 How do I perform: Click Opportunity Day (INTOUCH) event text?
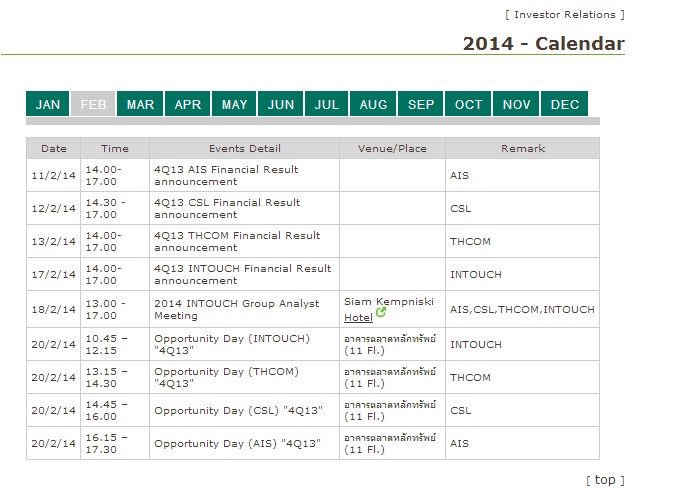232,344
